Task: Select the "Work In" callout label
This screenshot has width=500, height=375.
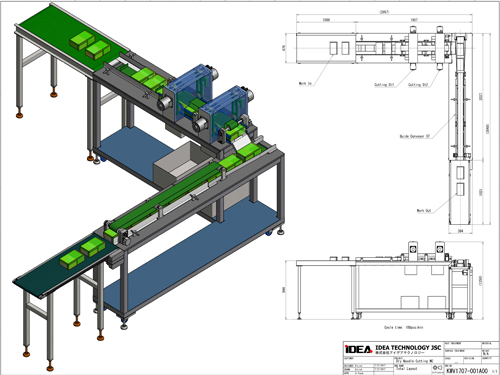Action: (305, 83)
